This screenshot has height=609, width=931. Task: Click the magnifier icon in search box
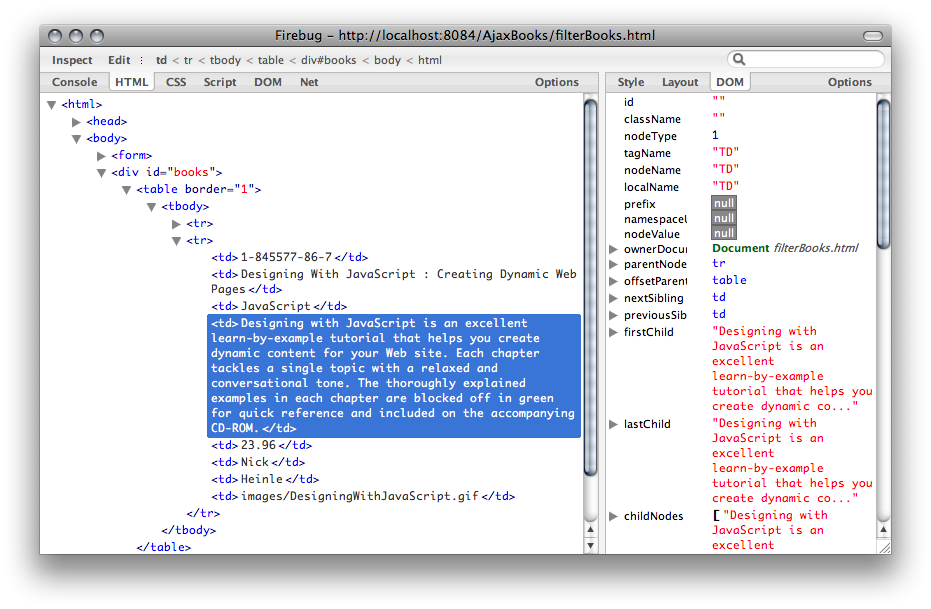point(739,59)
